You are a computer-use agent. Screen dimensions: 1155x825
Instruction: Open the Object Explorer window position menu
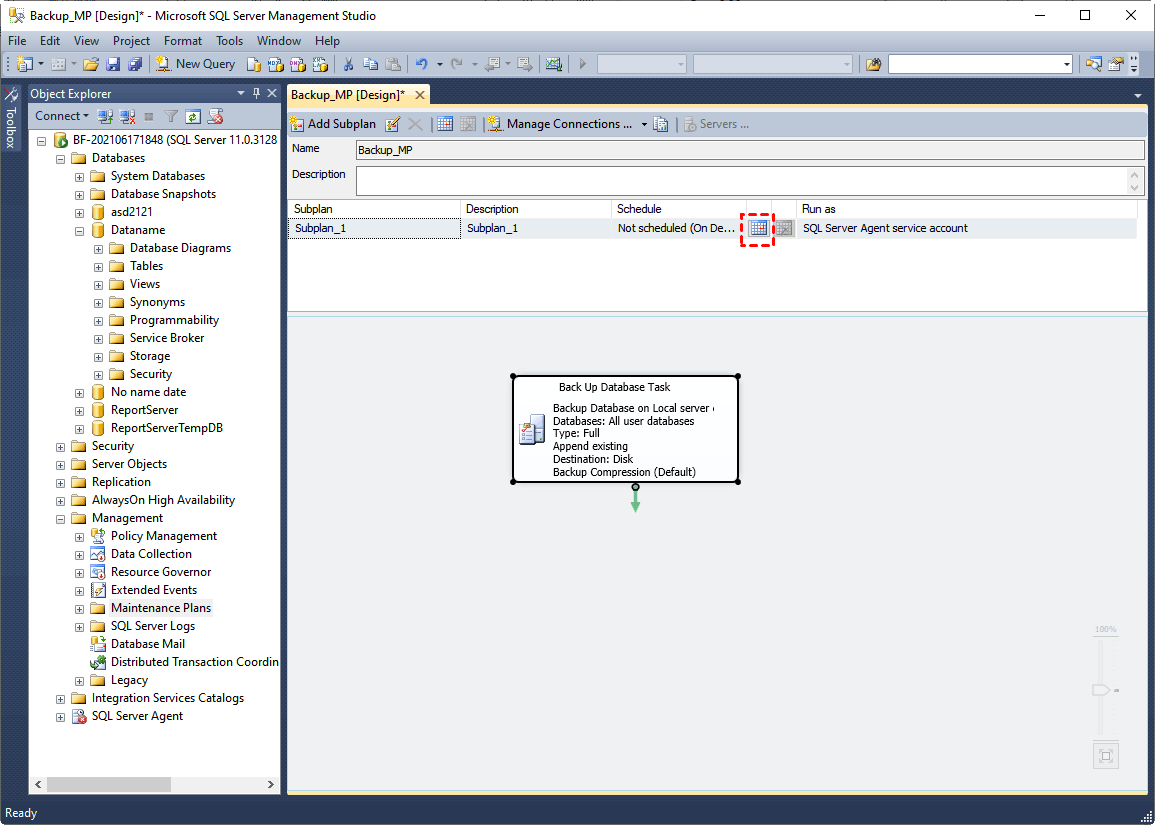click(x=240, y=94)
